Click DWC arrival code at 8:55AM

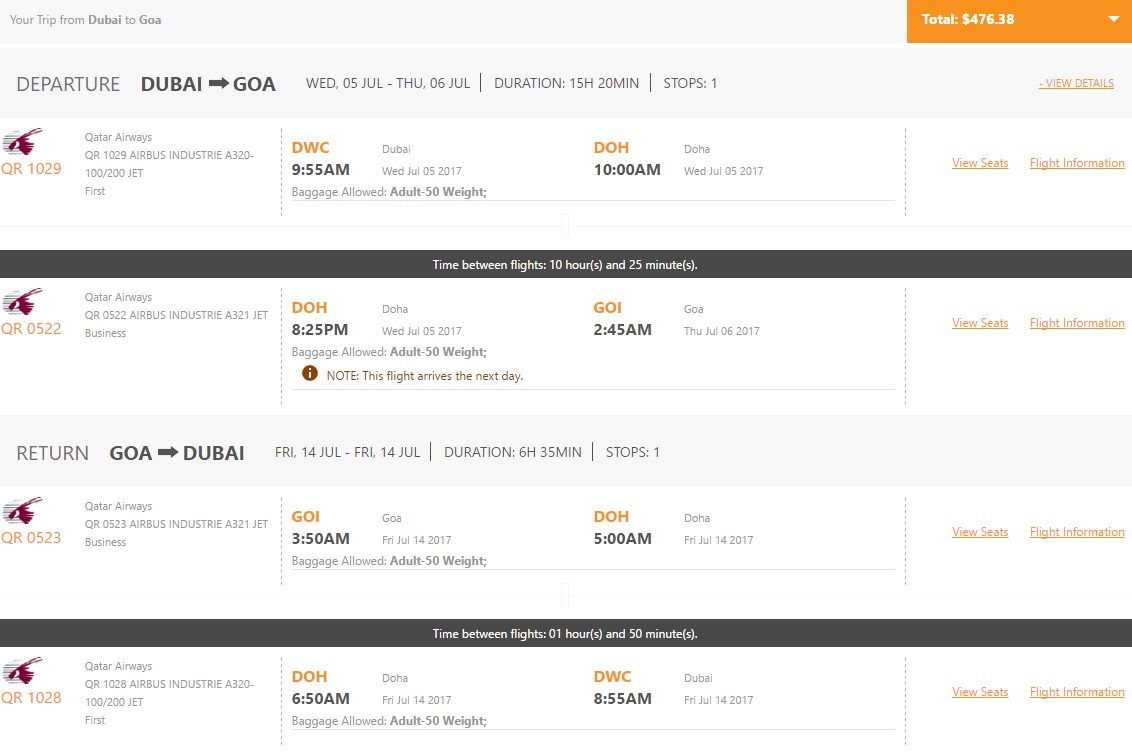point(612,677)
